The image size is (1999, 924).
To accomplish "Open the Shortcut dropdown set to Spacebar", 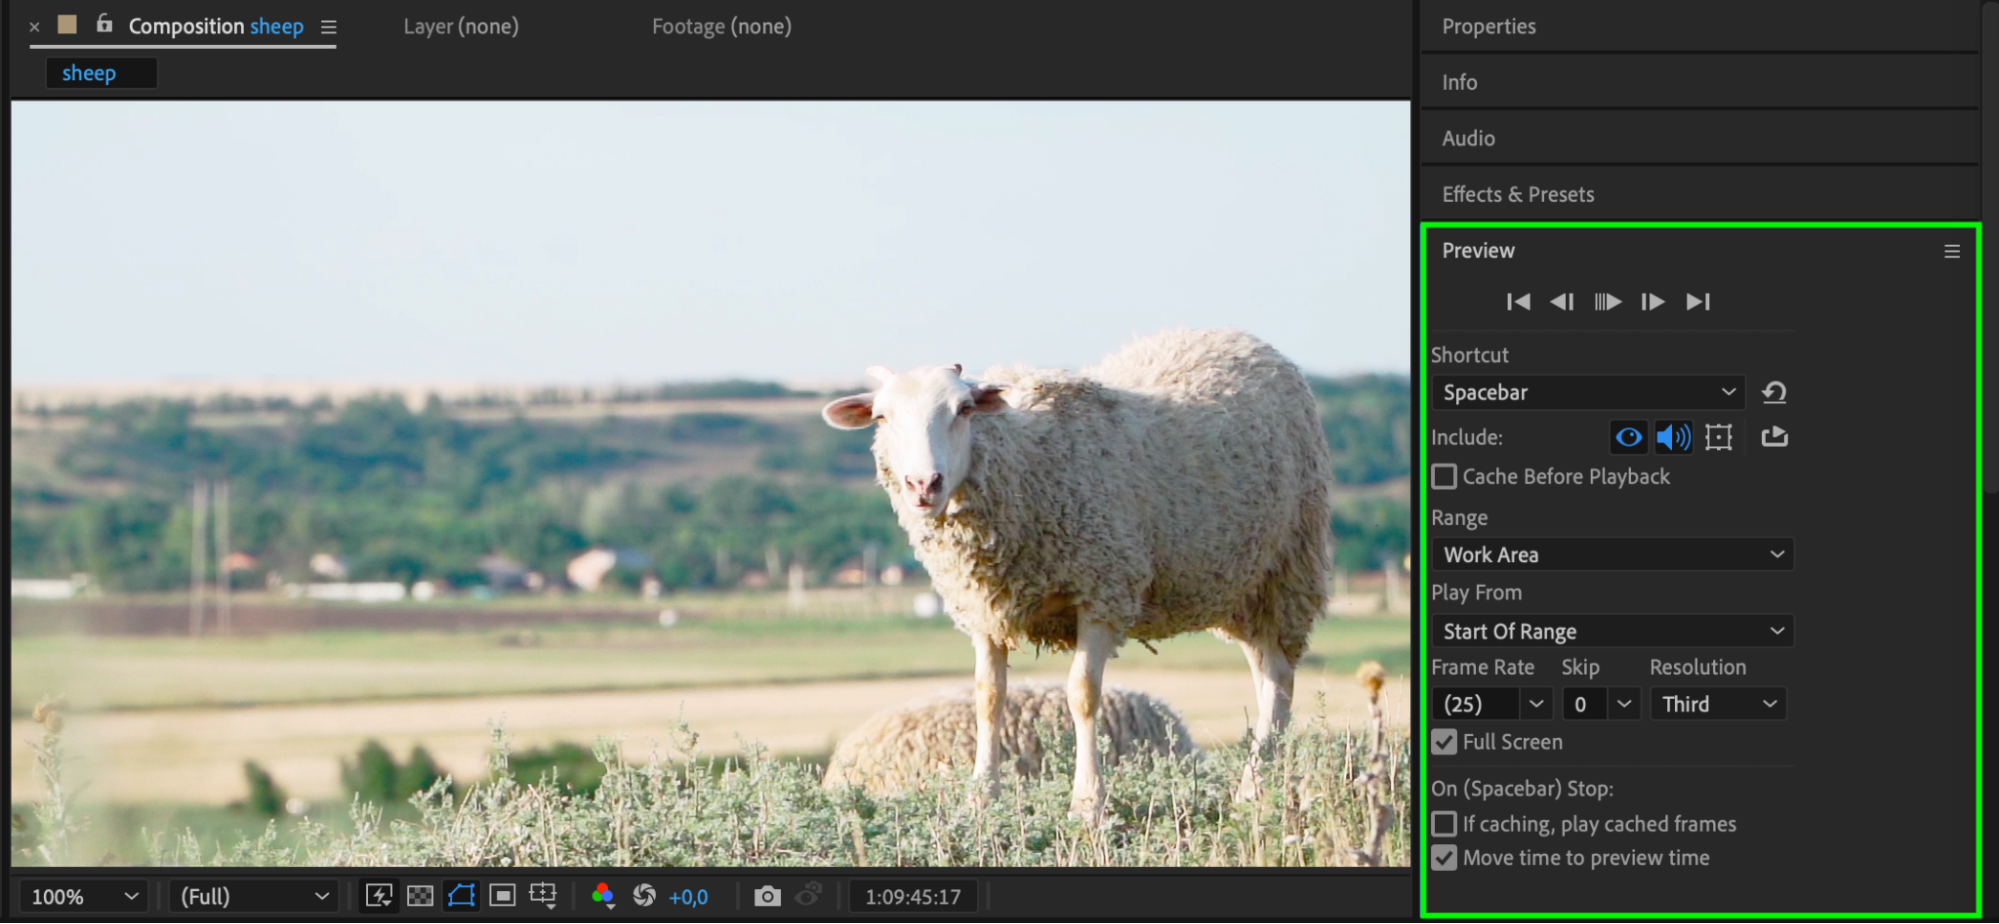I will pos(1588,392).
